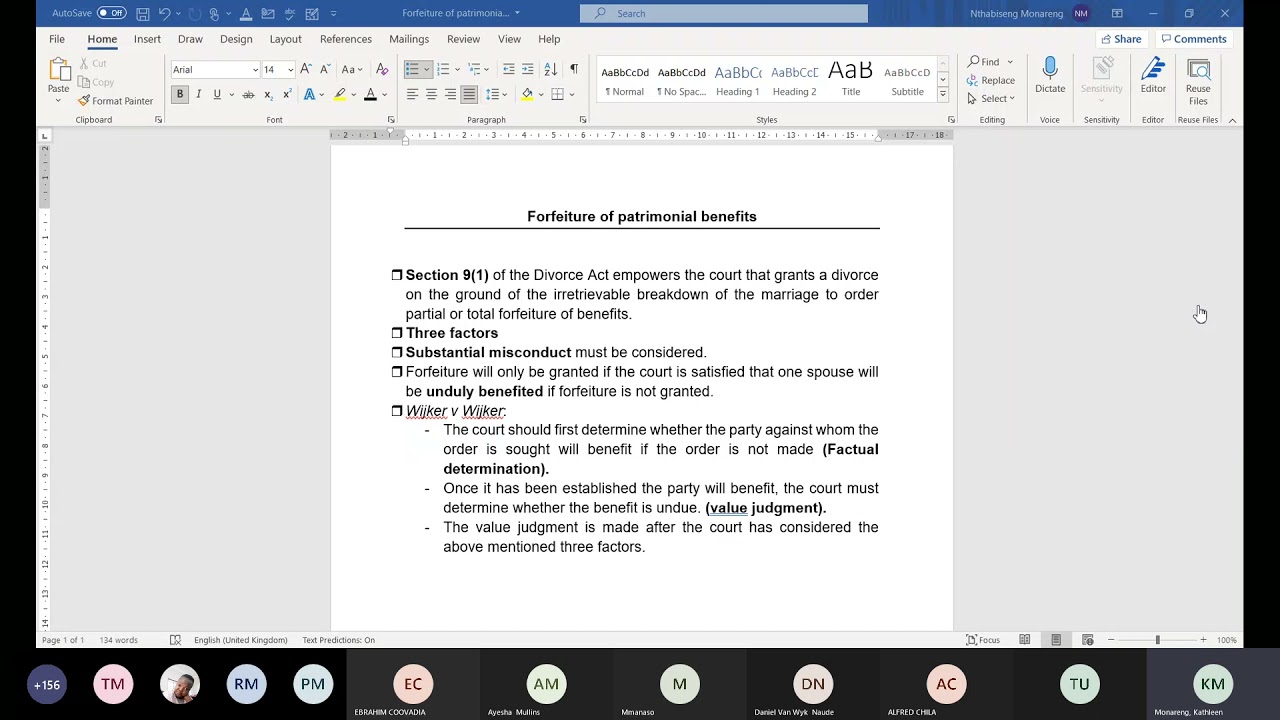Open the font size dropdown

290,69
